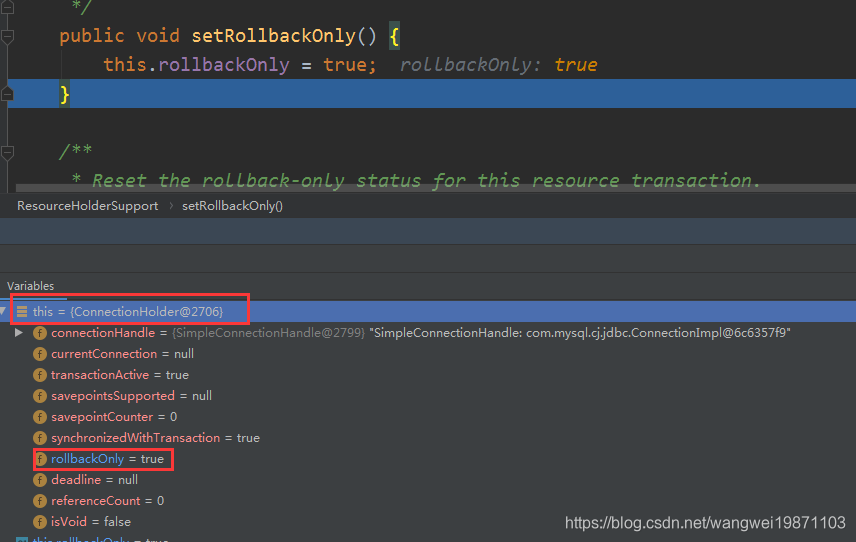Click 'this.rollbackOnly = true;' statement
Screen dimensions: 856x542
pyautogui.click(x=240, y=65)
